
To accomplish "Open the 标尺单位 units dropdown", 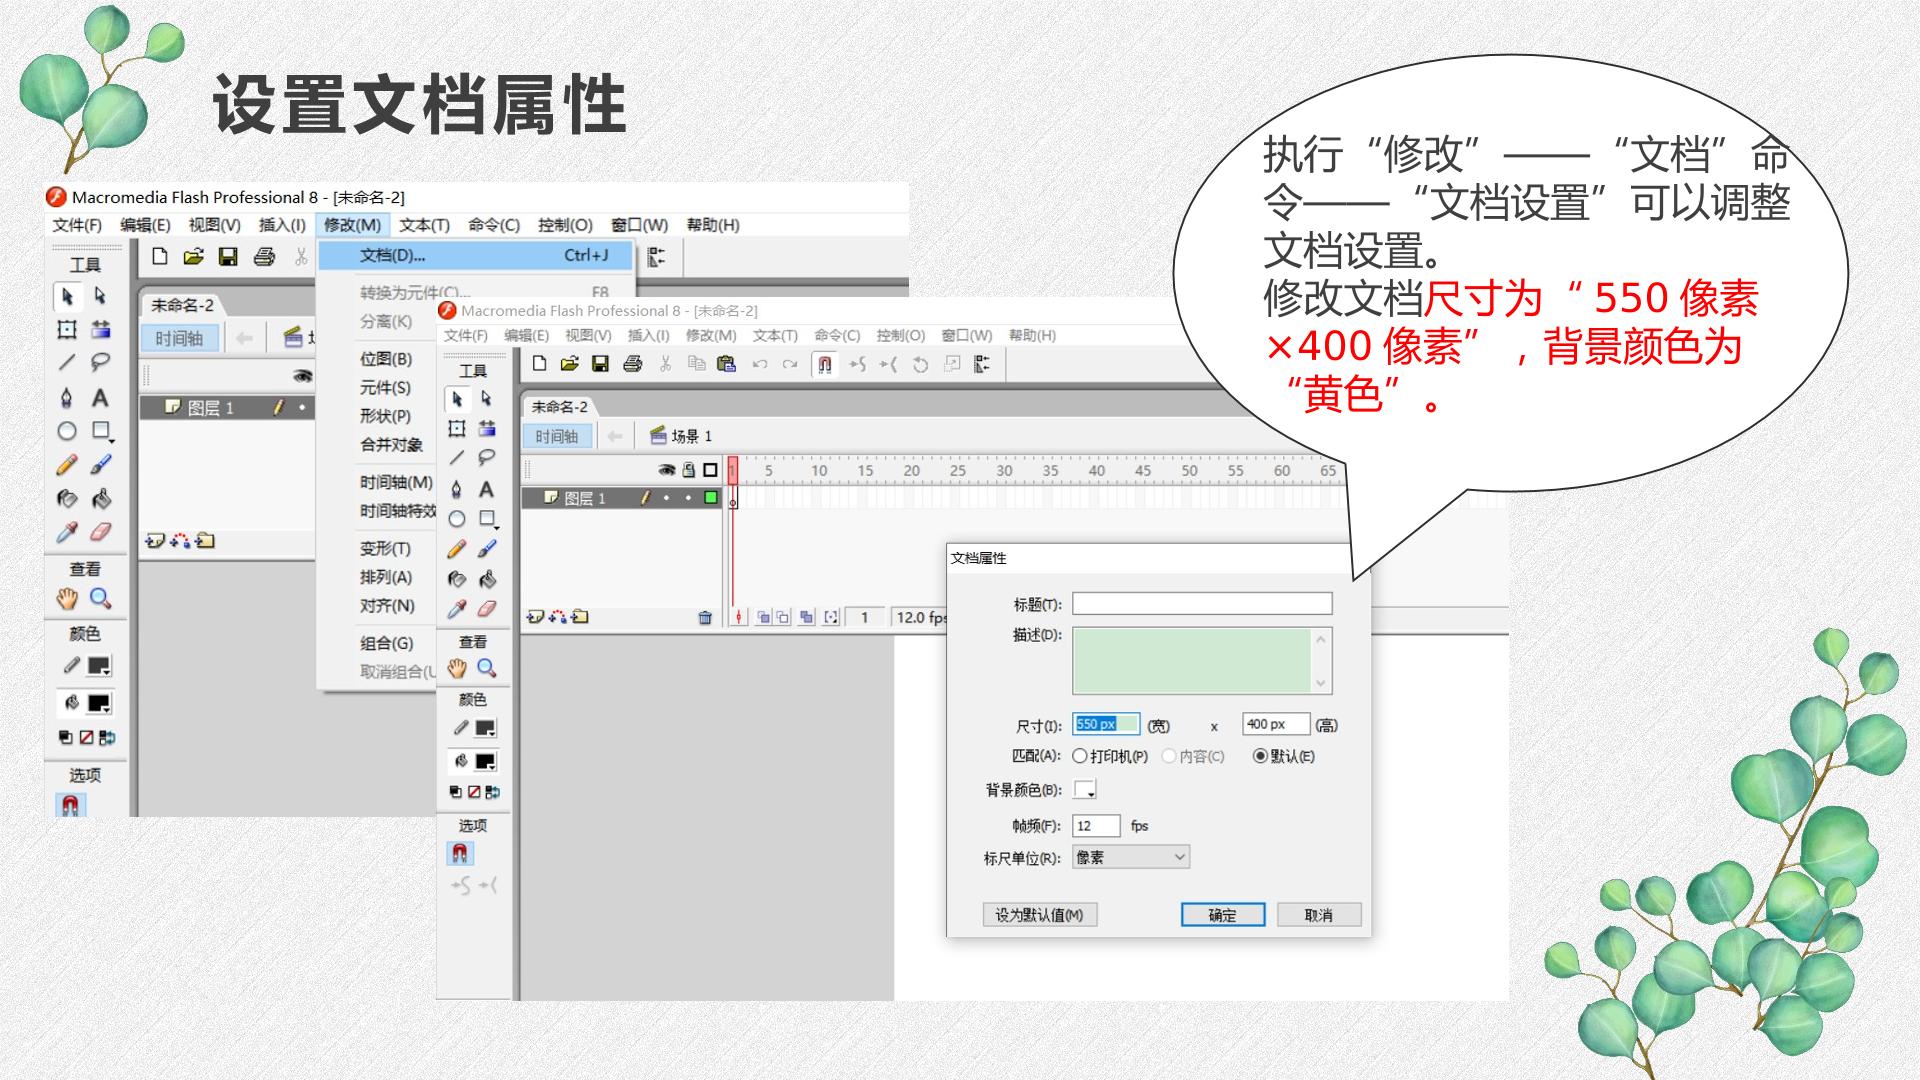I will click(x=1131, y=857).
